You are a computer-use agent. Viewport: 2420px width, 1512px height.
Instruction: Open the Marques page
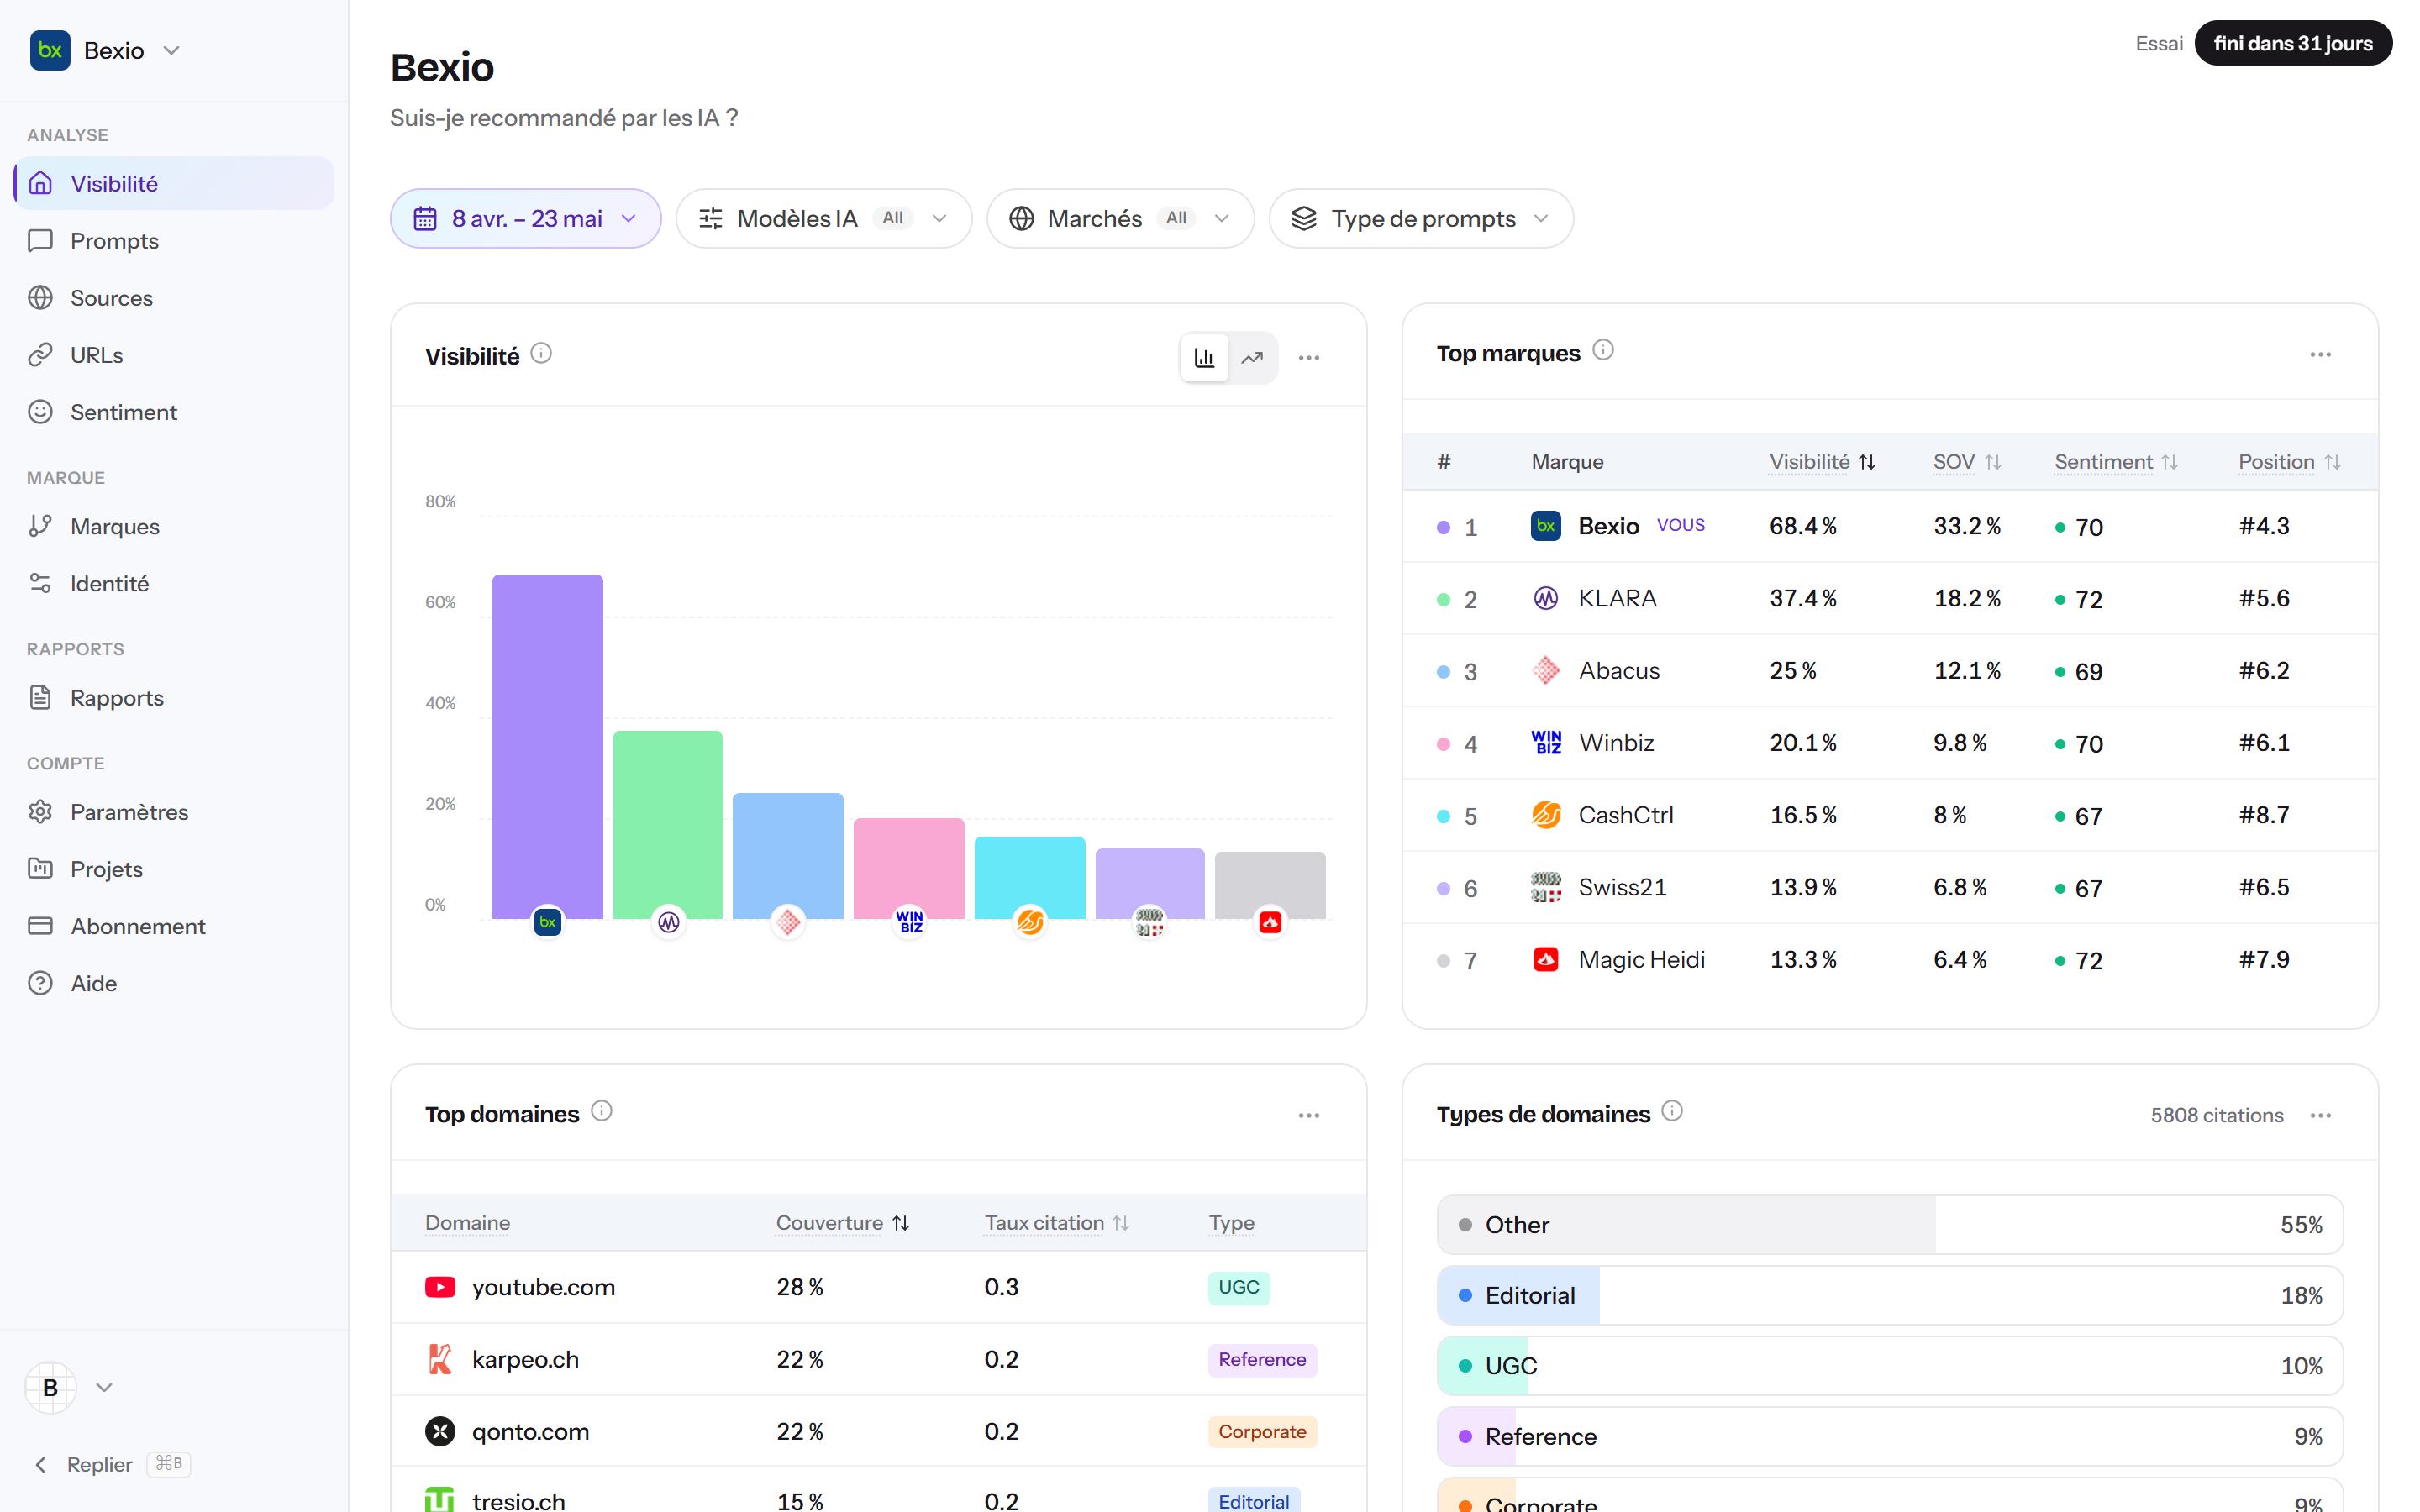pos(174,526)
